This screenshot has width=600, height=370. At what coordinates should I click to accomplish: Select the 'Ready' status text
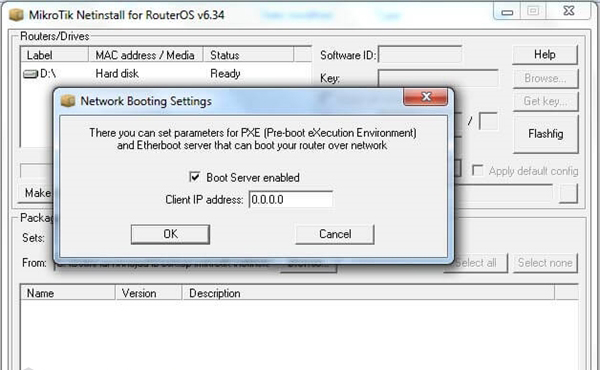225,73
